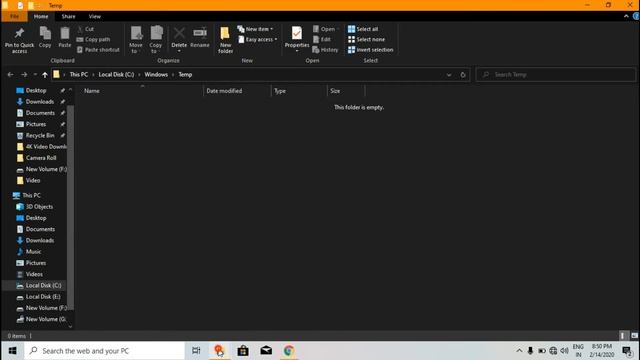Click Invert selection in ribbon
The height and width of the screenshot is (360, 640).
[x=371, y=50]
